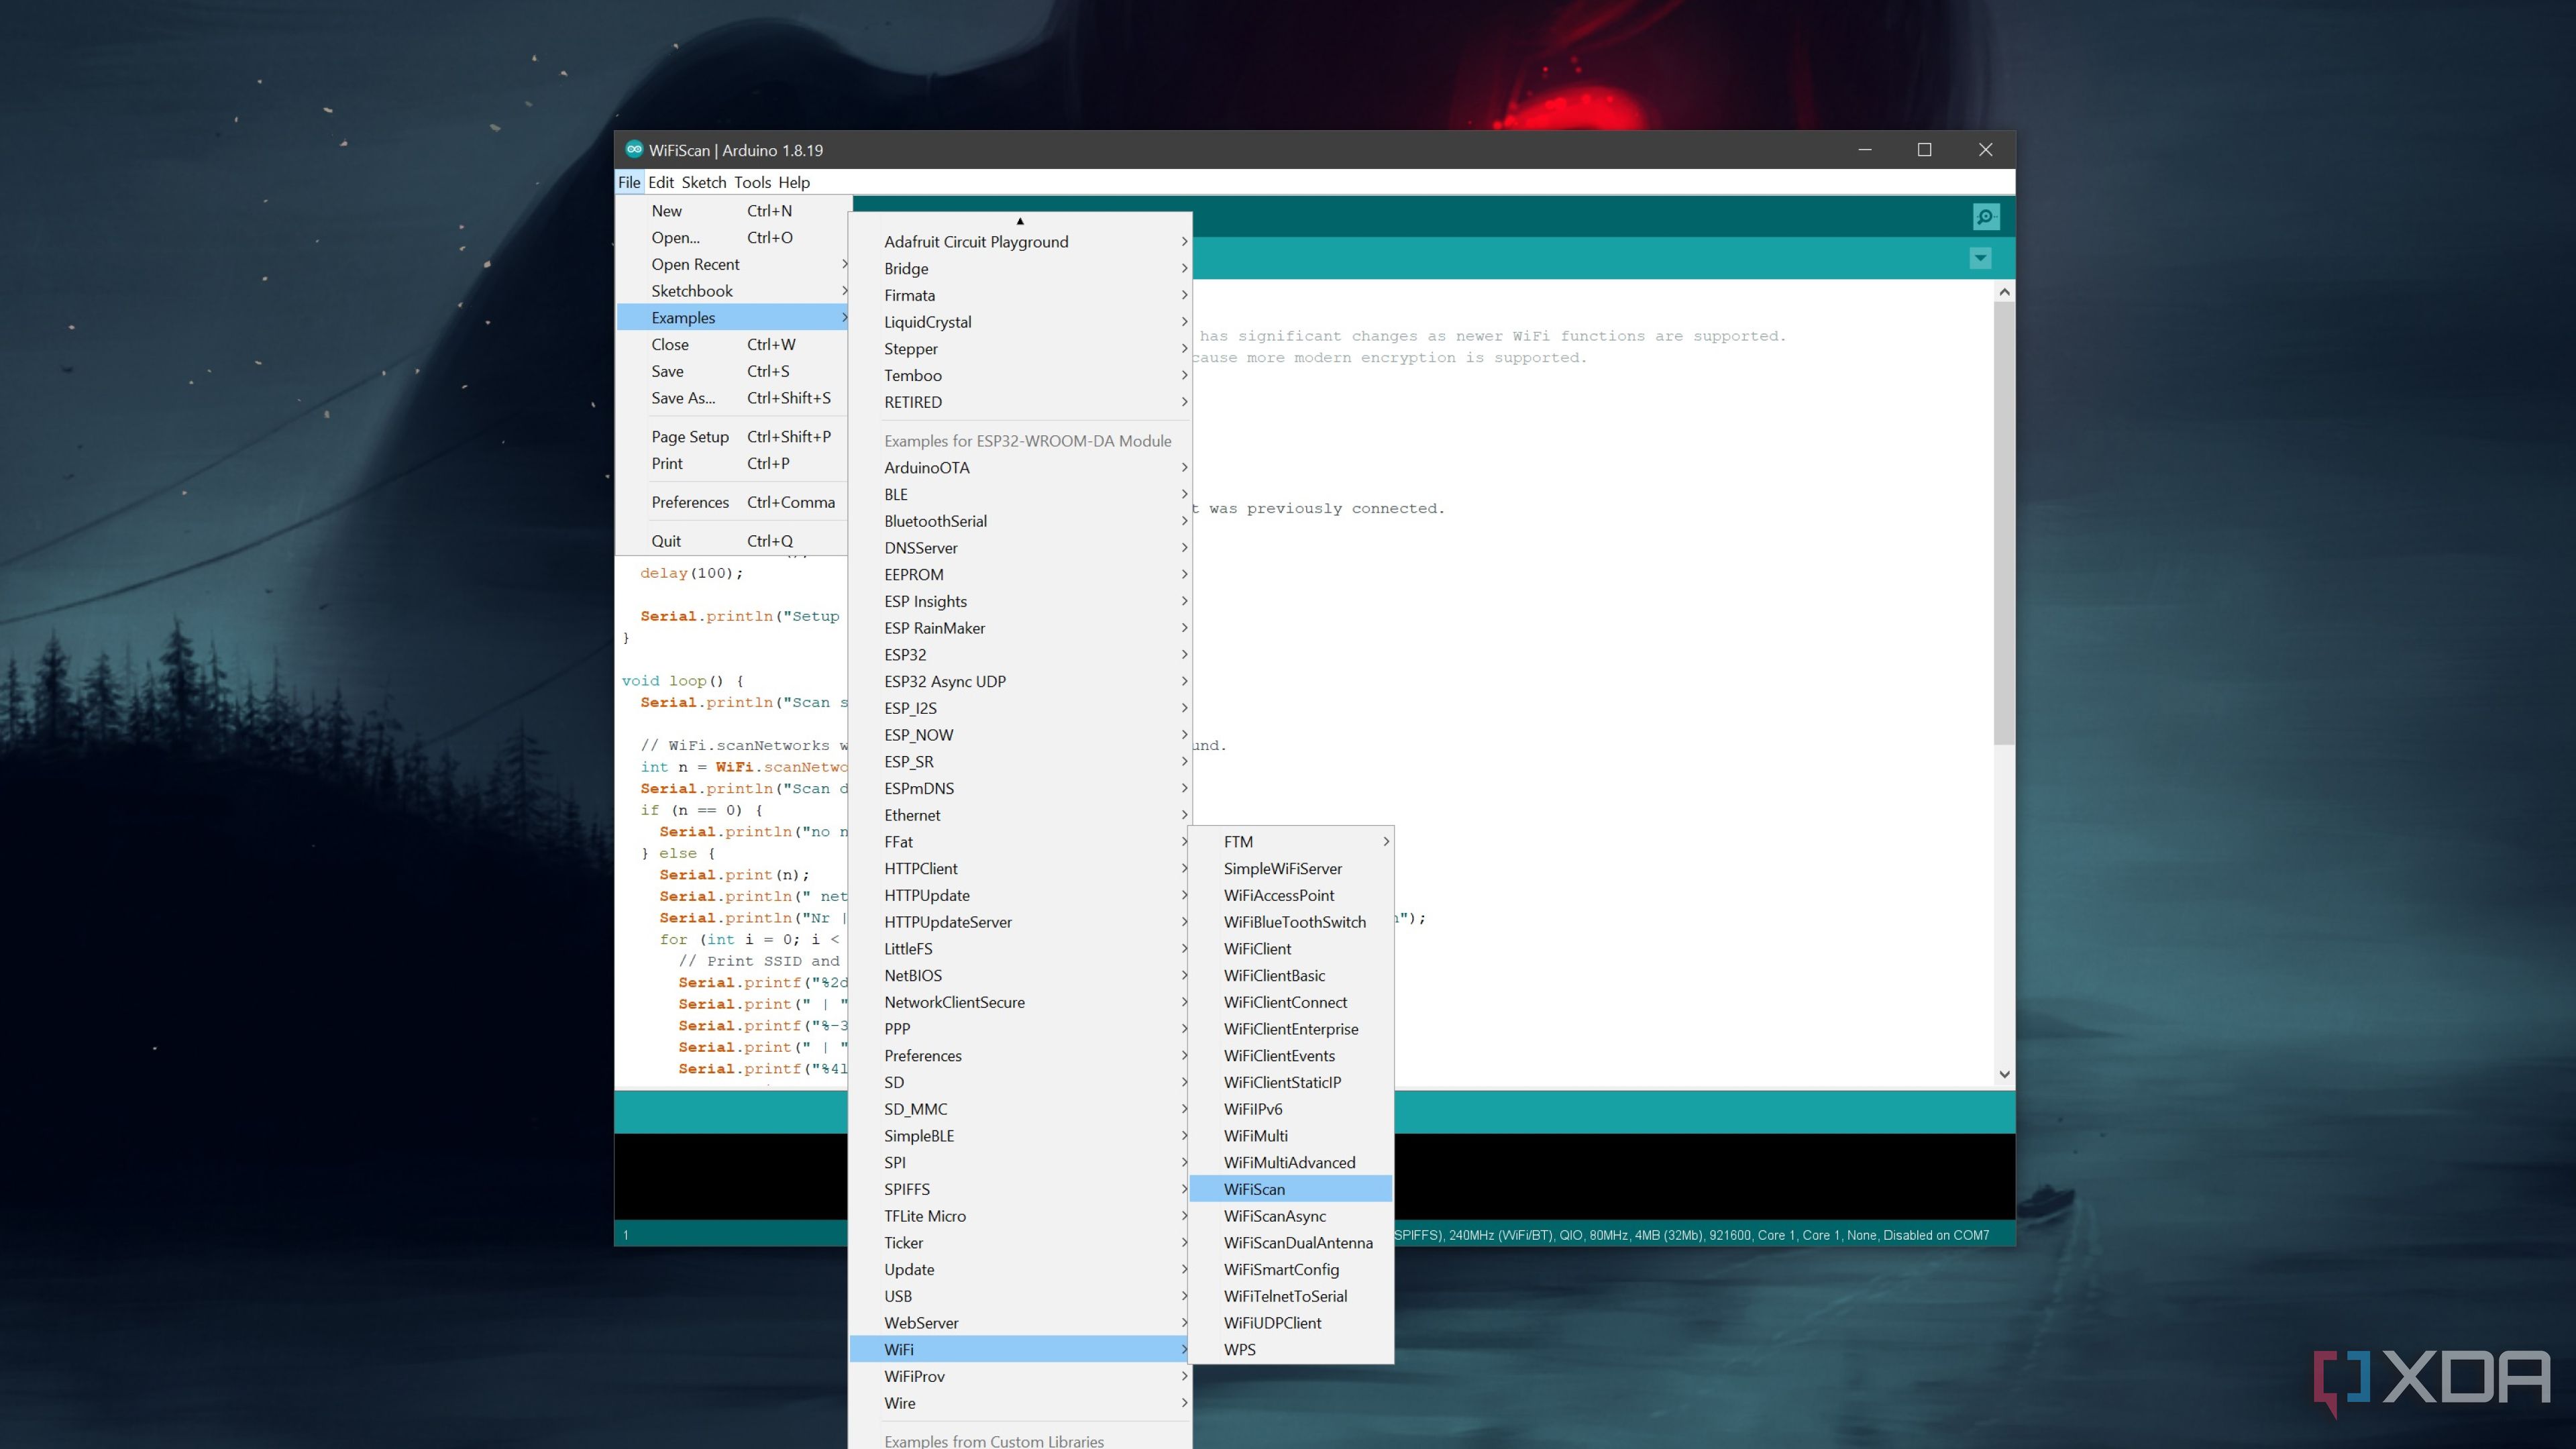Open the Edit menu
The height and width of the screenshot is (1449, 2576).
(661, 182)
